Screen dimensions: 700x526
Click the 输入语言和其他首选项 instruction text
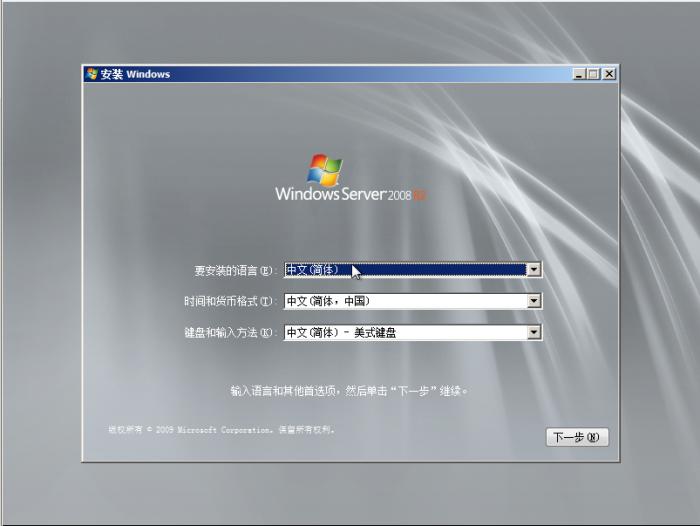click(349, 391)
